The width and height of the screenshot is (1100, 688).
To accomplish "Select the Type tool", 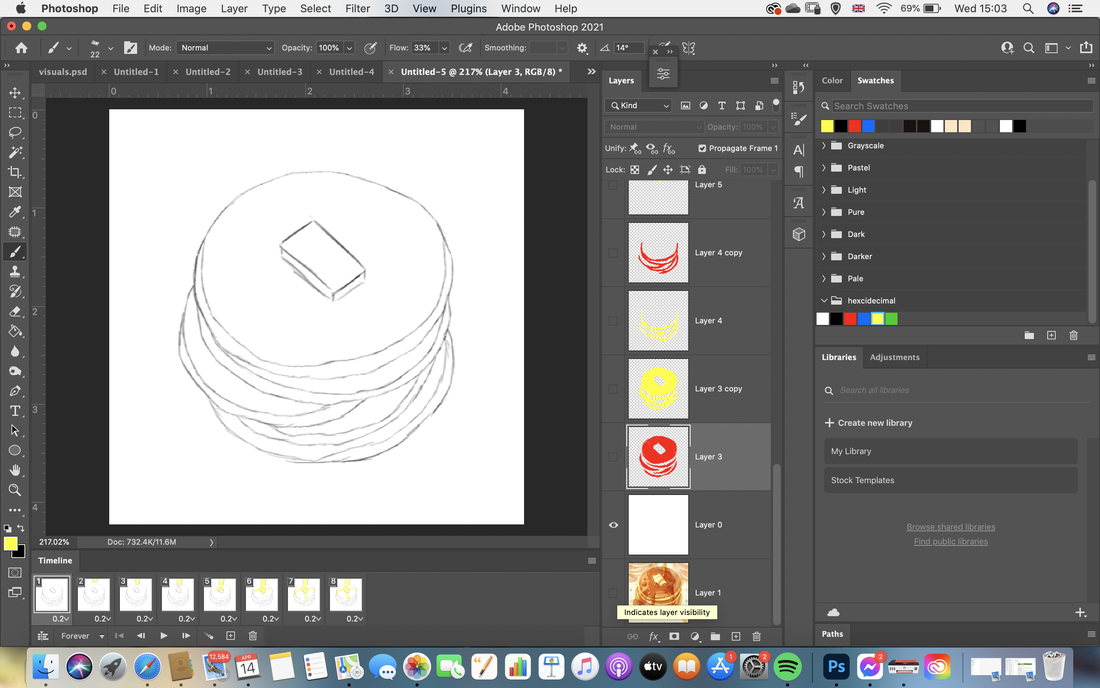I will pos(15,411).
